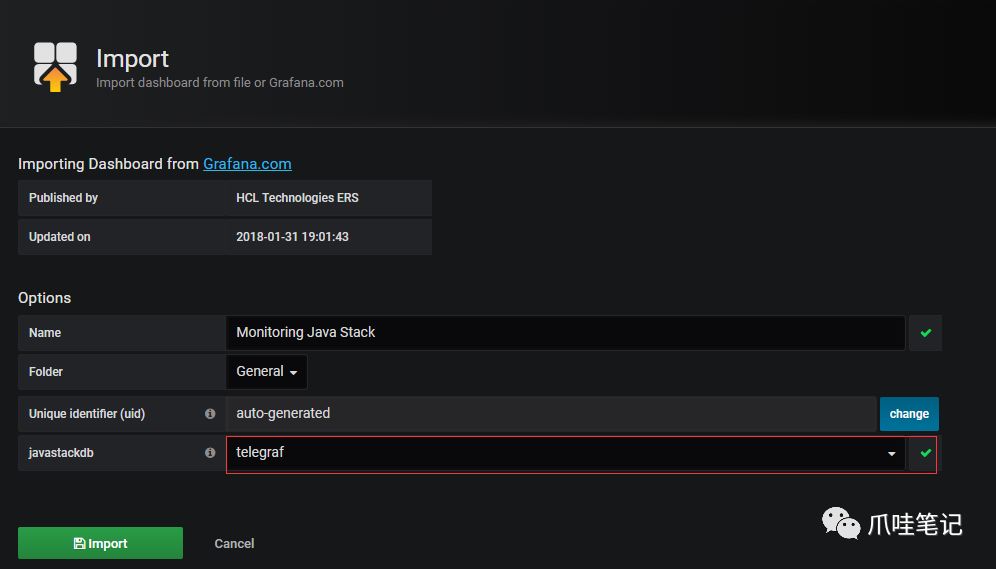Click the Cancel link
Viewport: 996px width, 569px height.
pyautogui.click(x=234, y=544)
